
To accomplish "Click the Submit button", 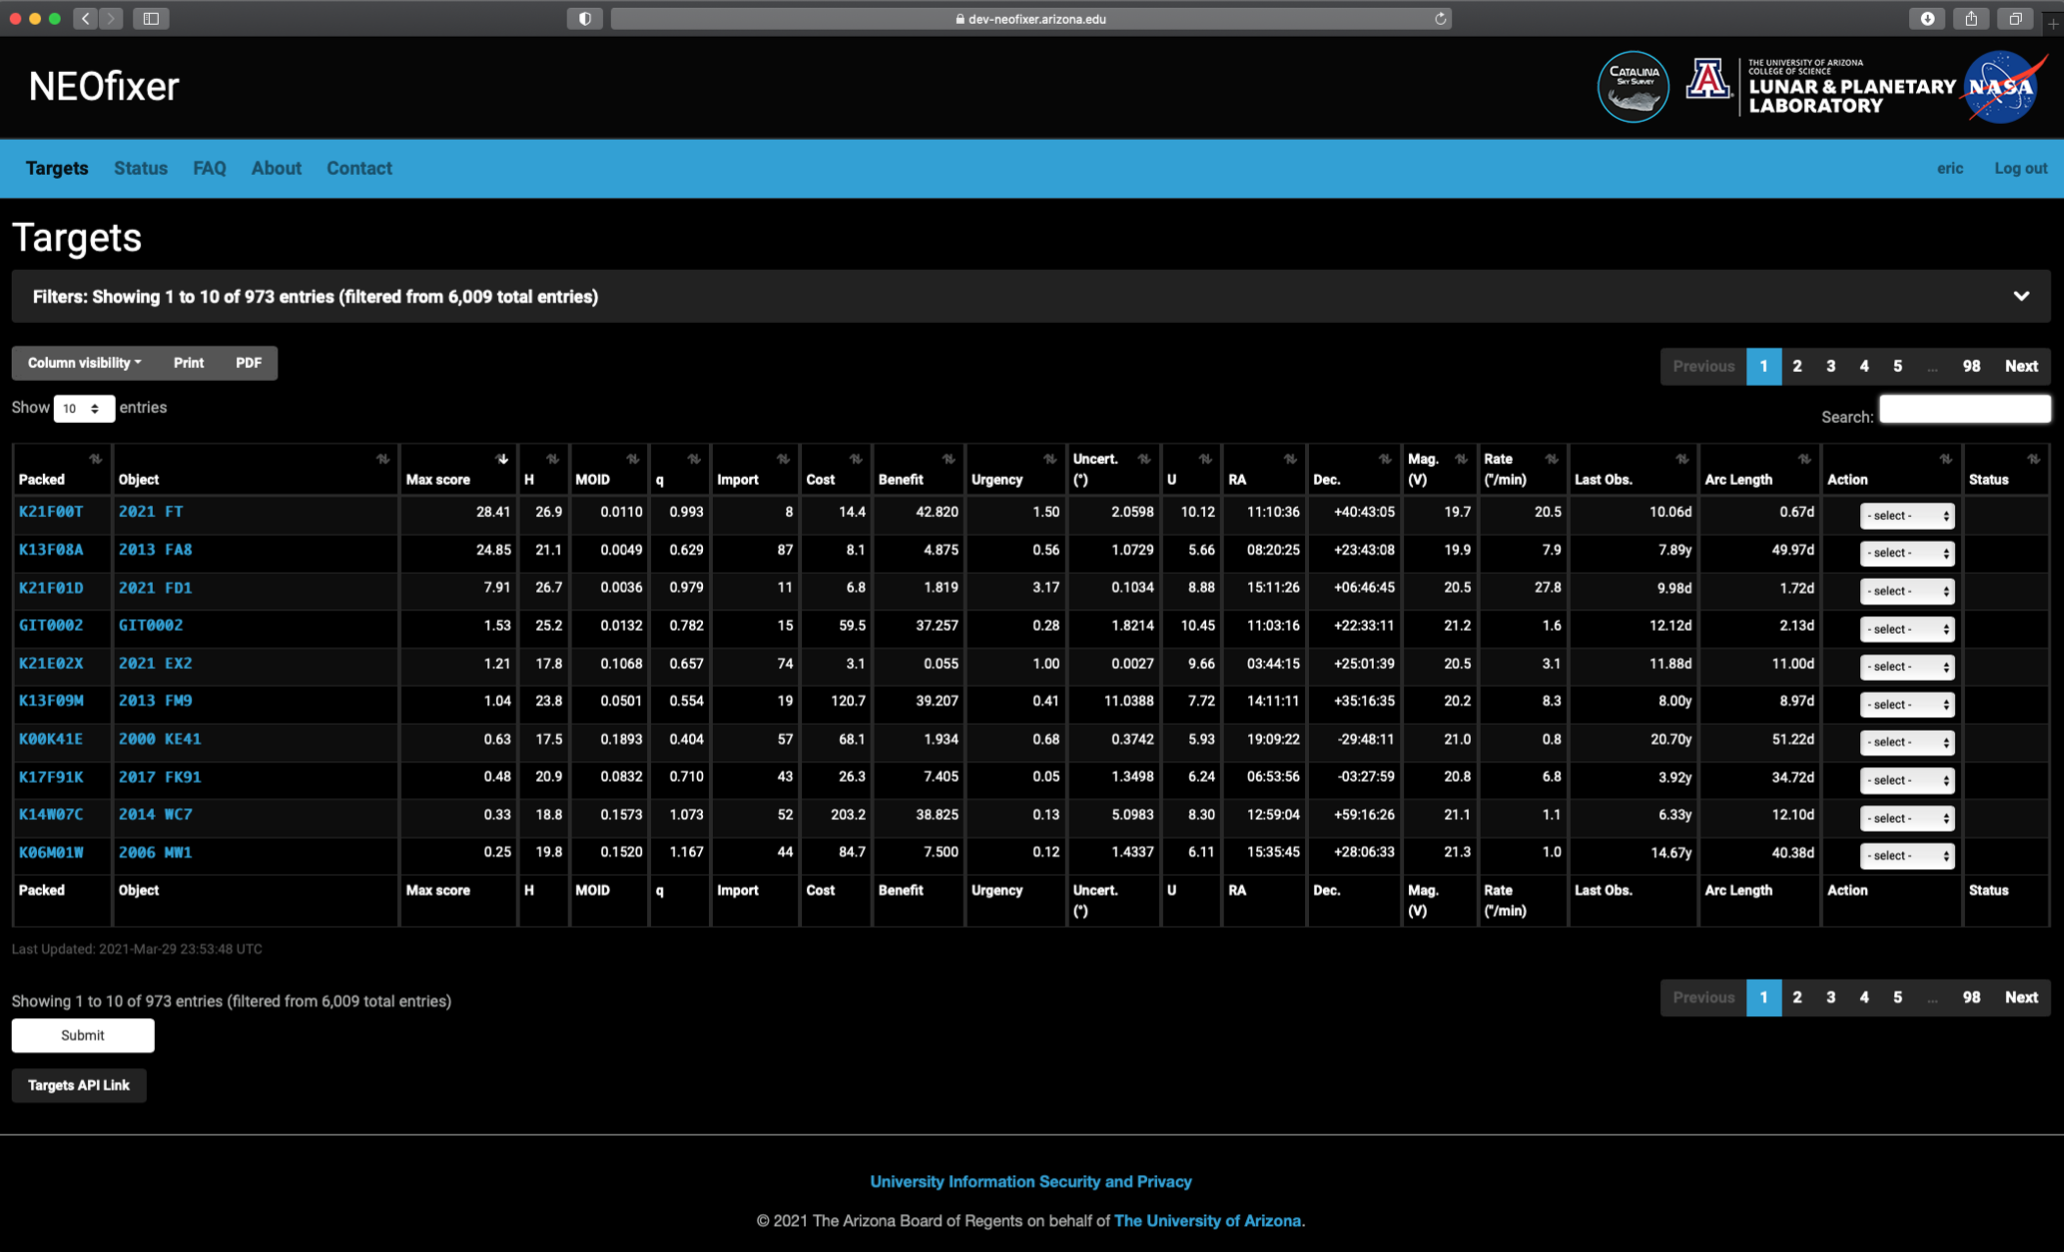I will [x=83, y=1035].
